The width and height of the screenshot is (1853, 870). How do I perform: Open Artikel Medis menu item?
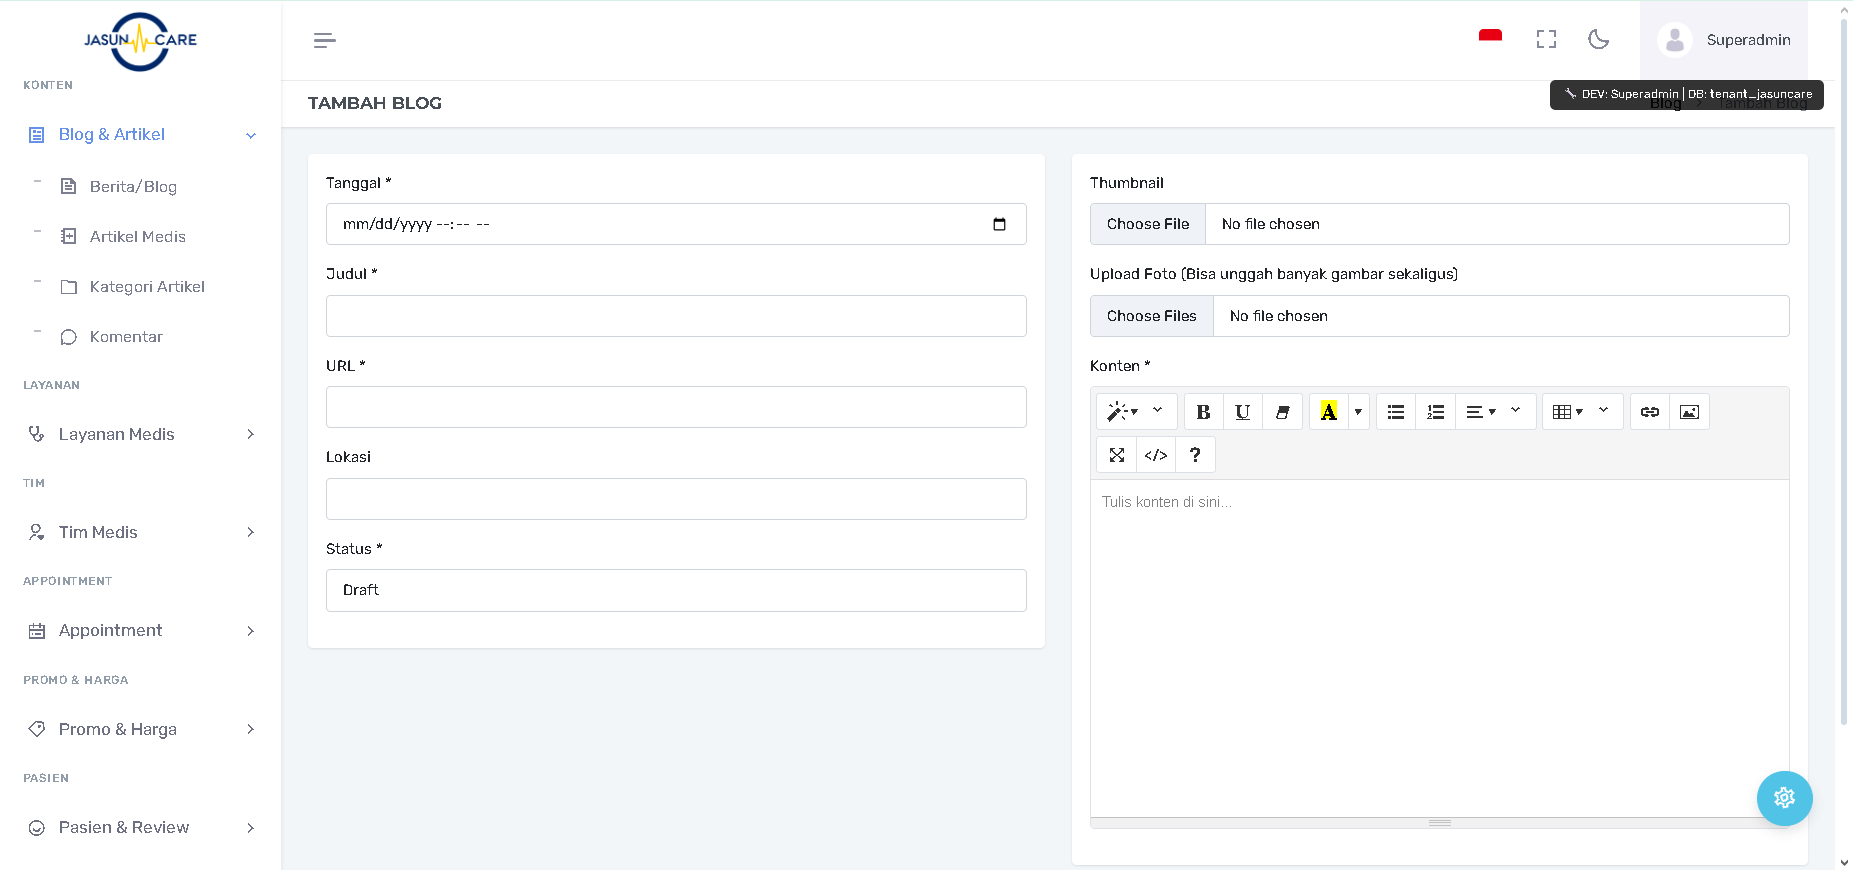[137, 237]
